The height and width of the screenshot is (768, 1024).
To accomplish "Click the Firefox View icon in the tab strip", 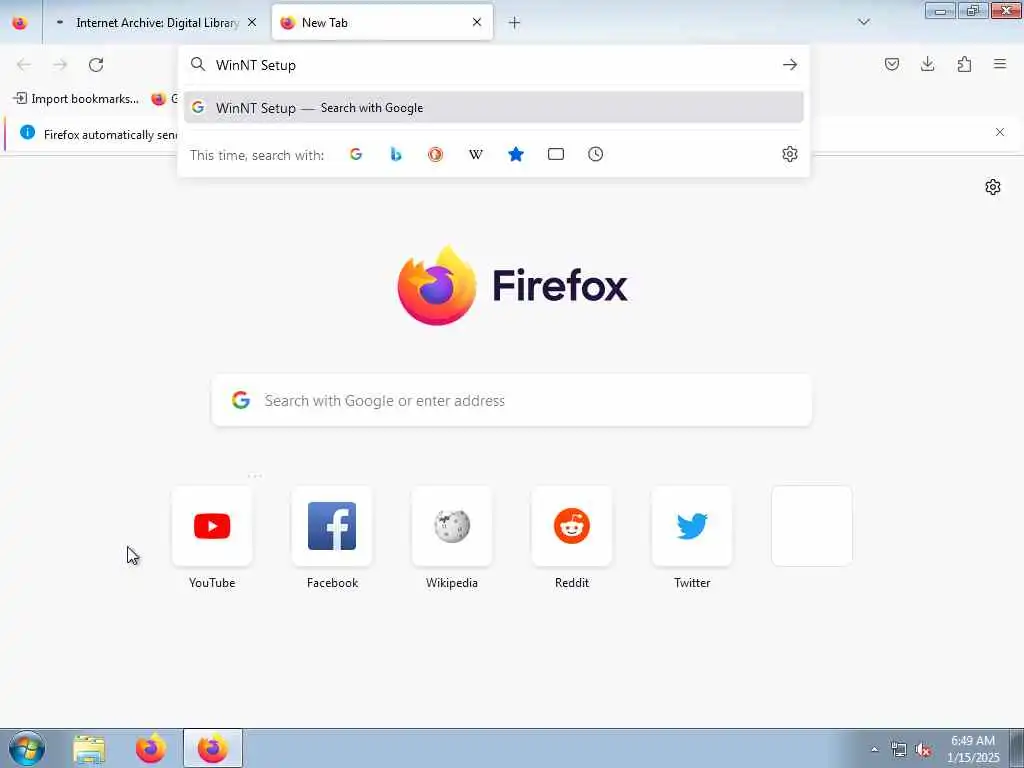I will pyautogui.click(x=20, y=22).
